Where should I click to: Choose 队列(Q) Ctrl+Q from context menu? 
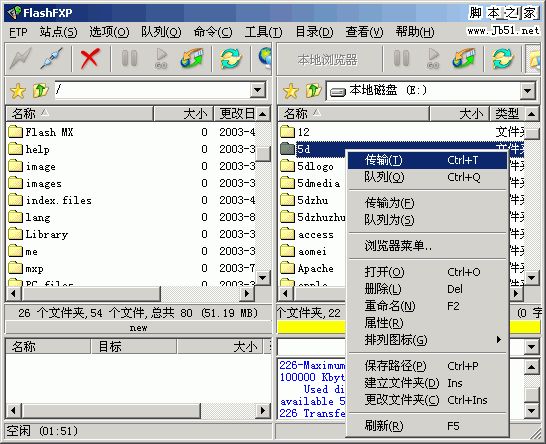[x=427, y=177]
